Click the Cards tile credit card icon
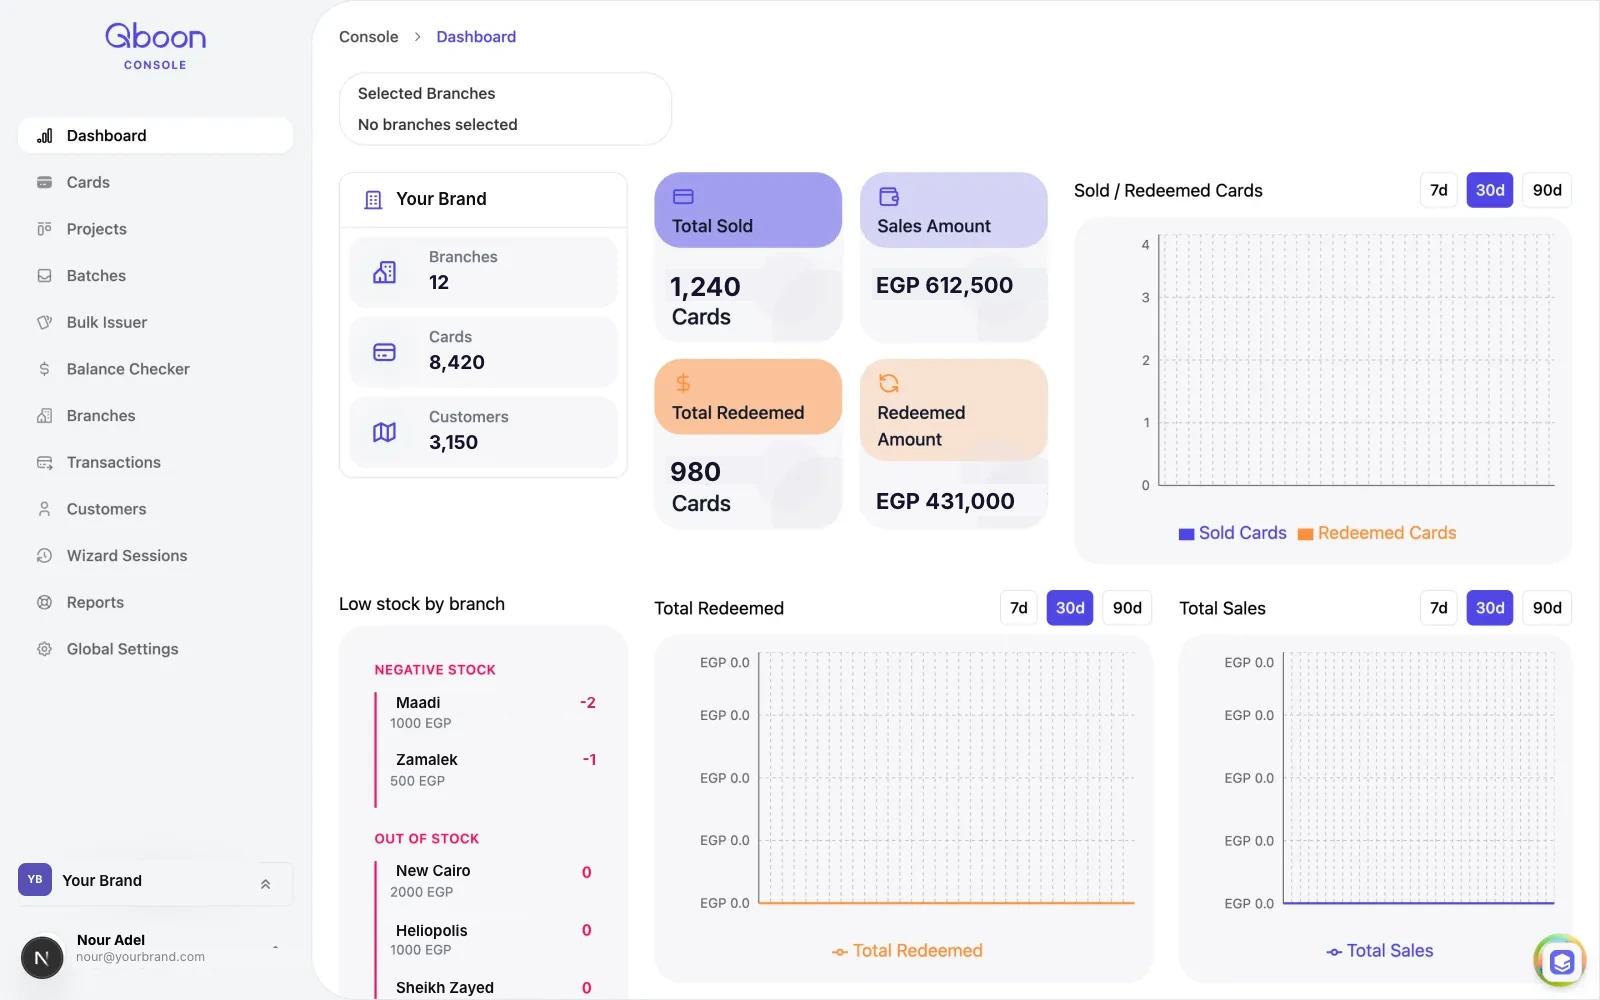This screenshot has height=1000, width=1600. [x=384, y=352]
